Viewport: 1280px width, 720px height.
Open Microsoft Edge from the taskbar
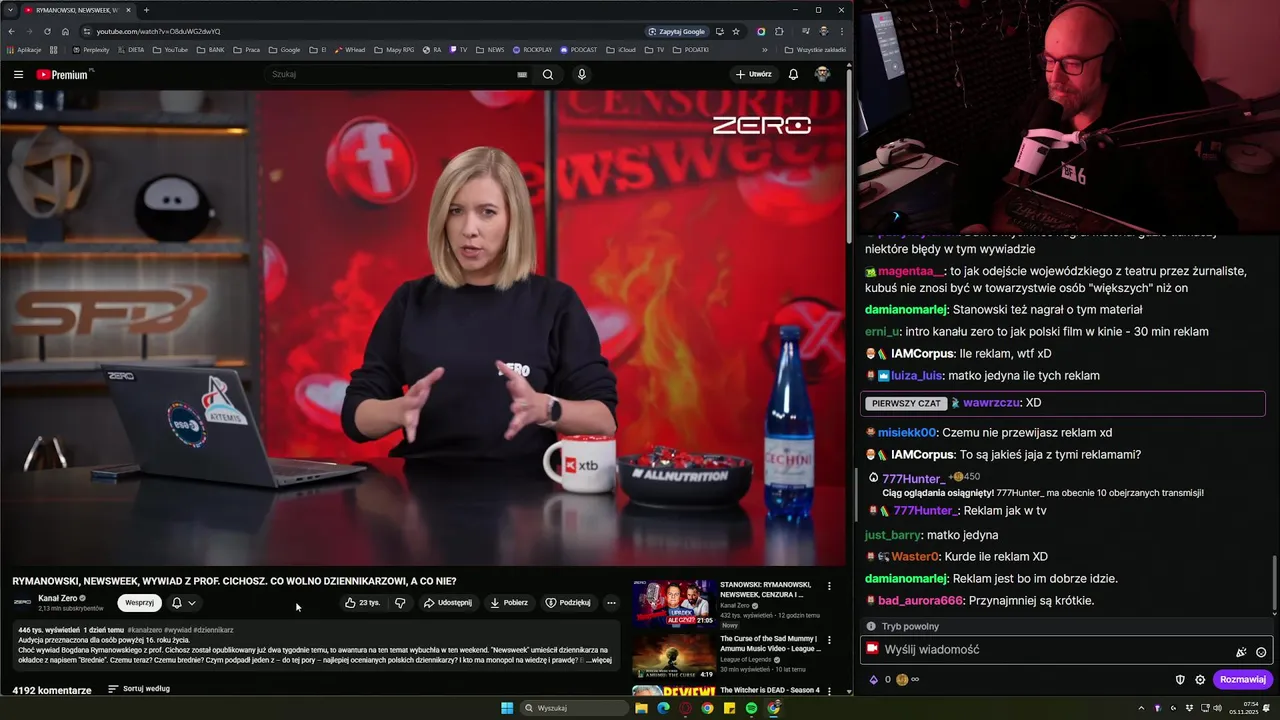coord(663,708)
